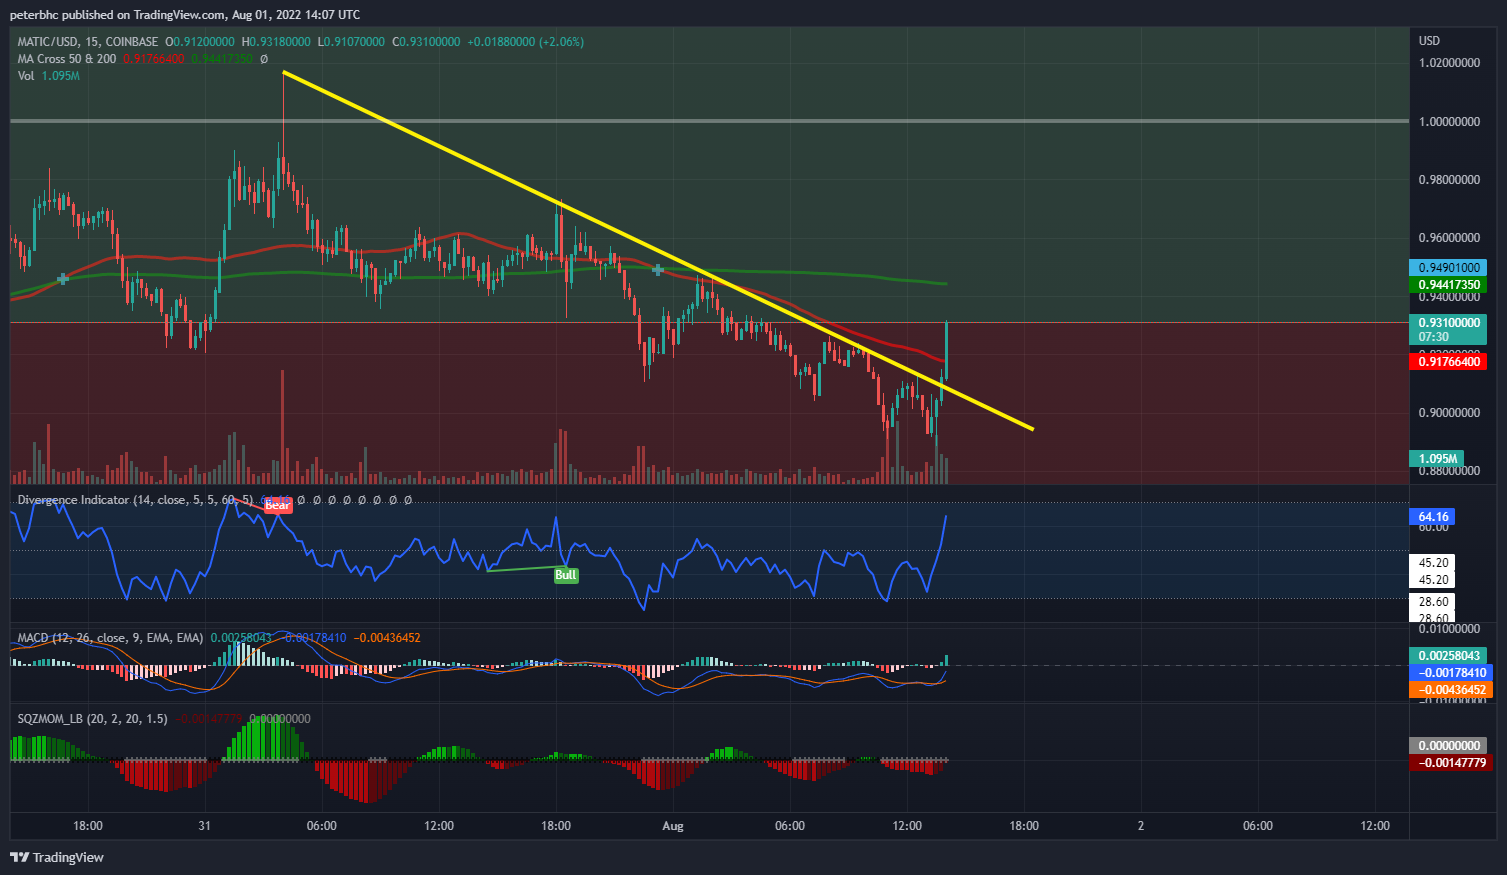Screen dimensions: 1507x875
Task: Click the MA cross marker near 18:00
Action: 63,279
